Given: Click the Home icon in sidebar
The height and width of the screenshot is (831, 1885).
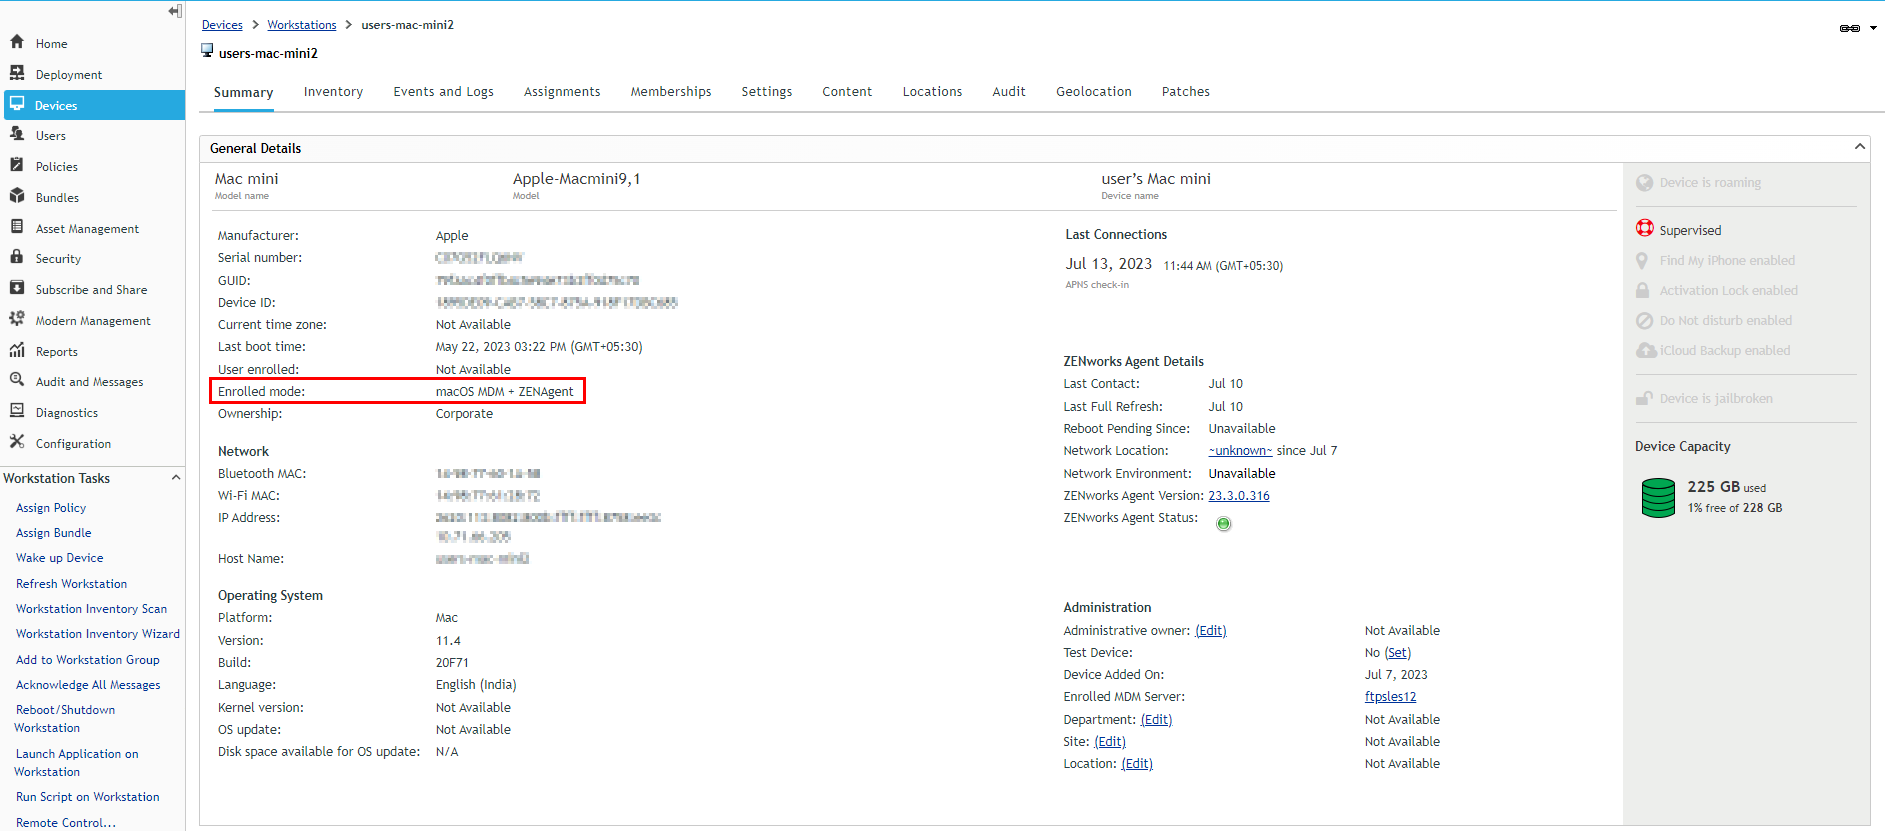Looking at the screenshot, I should [x=17, y=42].
